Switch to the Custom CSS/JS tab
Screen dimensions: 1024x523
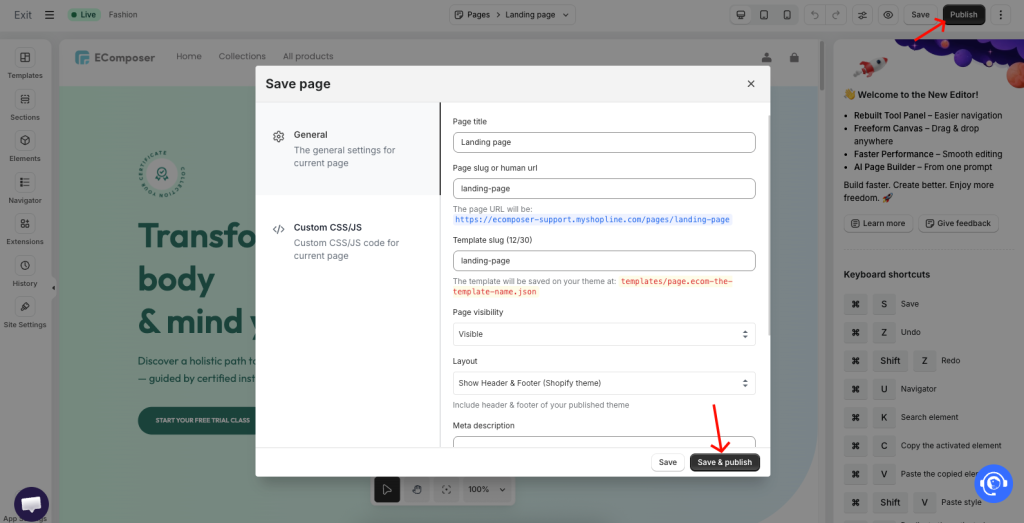pos(347,241)
